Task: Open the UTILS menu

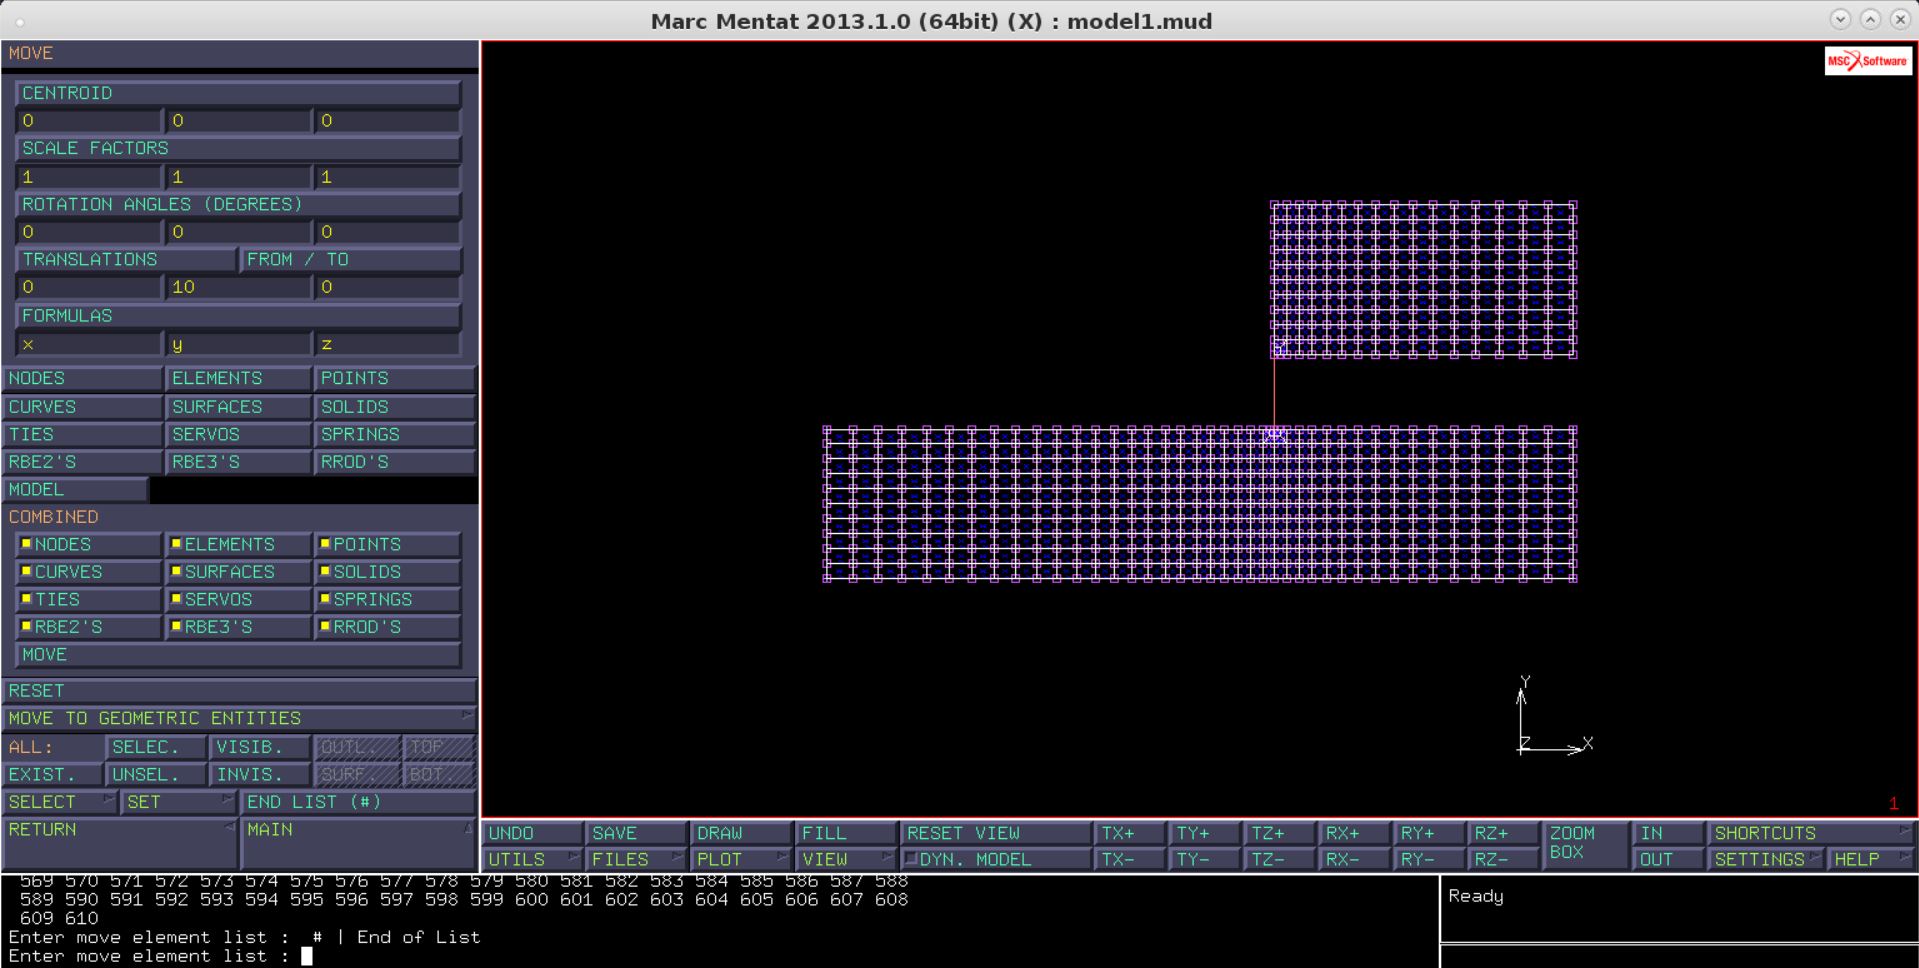Action: (533, 859)
